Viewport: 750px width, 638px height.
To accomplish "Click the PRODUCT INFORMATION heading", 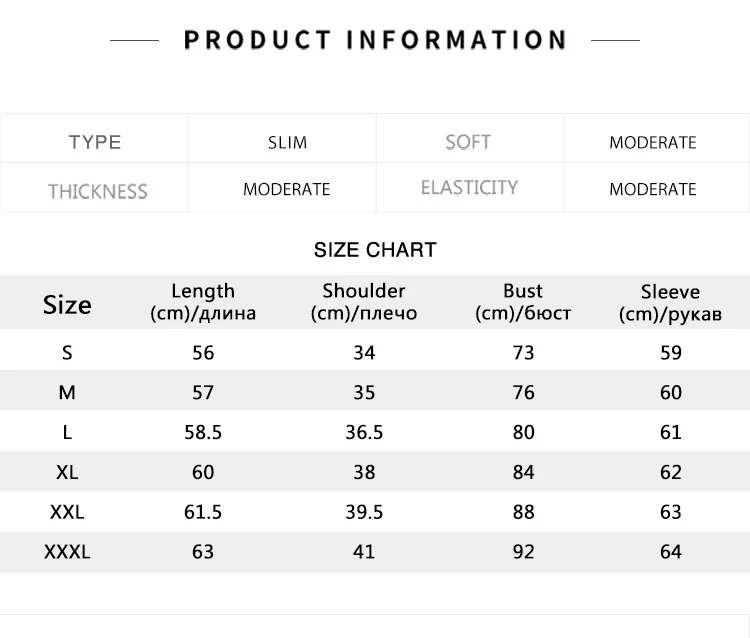I will [x=375, y=40].
